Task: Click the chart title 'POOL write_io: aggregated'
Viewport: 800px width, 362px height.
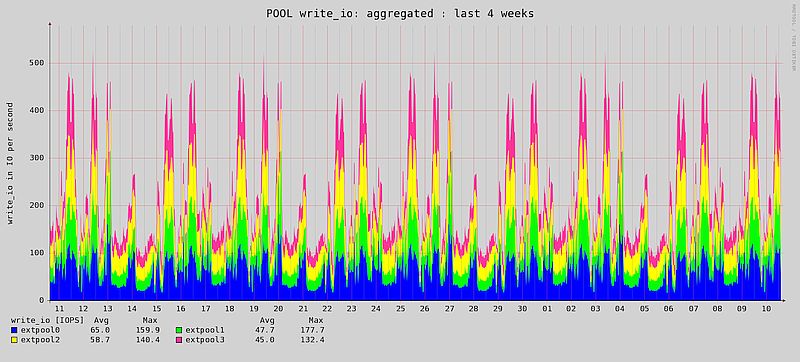Action: click(349, 14)
